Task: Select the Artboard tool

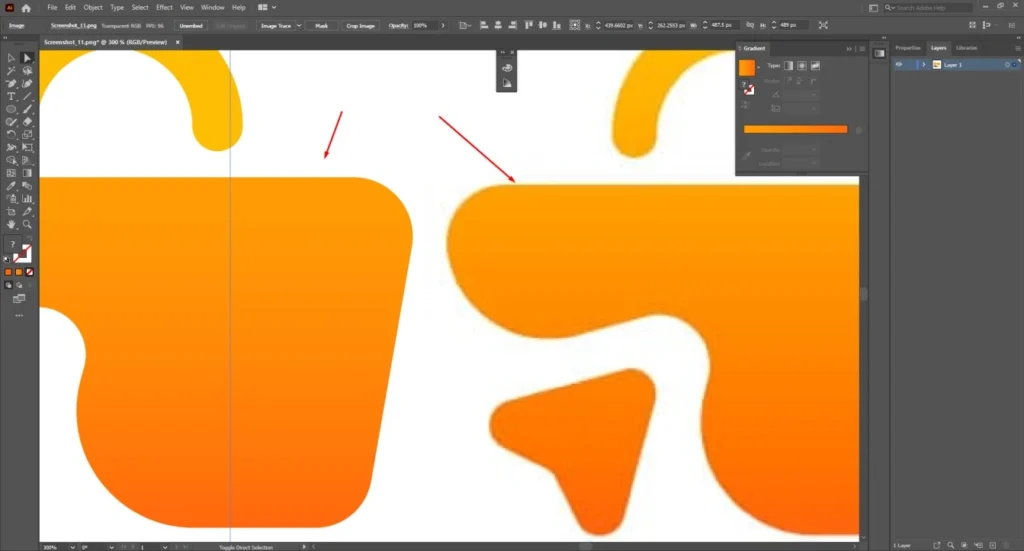Action: point(11,212)
